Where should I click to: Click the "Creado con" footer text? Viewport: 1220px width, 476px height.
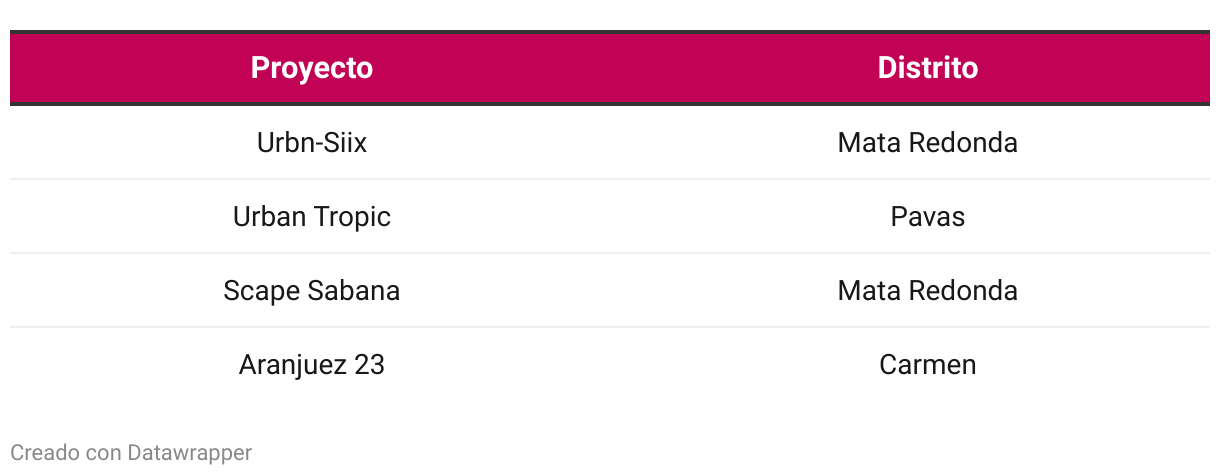pos(66,453)
